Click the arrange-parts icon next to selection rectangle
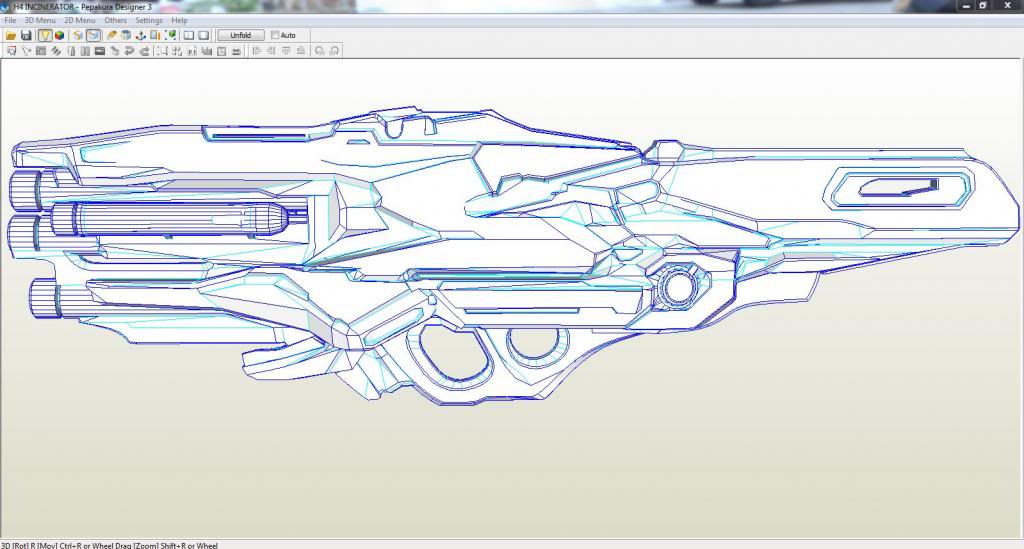 pos(177,51)
